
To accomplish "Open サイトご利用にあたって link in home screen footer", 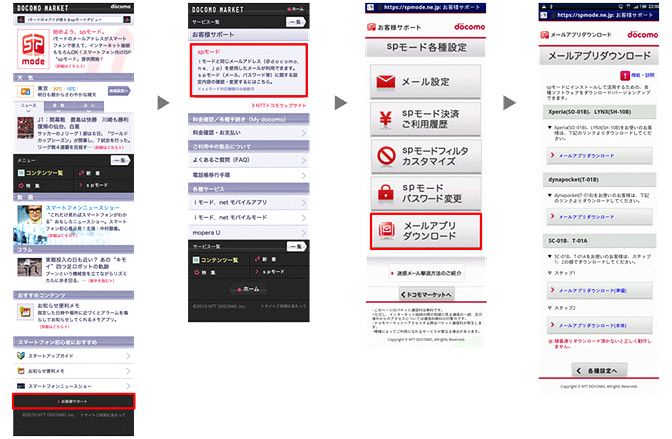I will tap(103, 415).
